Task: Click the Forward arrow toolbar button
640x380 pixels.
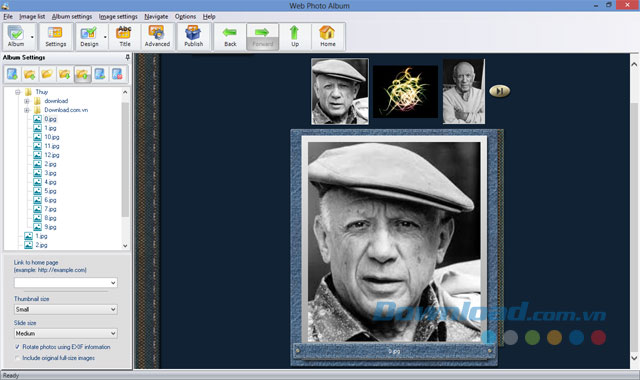Action: click(262, 36)
